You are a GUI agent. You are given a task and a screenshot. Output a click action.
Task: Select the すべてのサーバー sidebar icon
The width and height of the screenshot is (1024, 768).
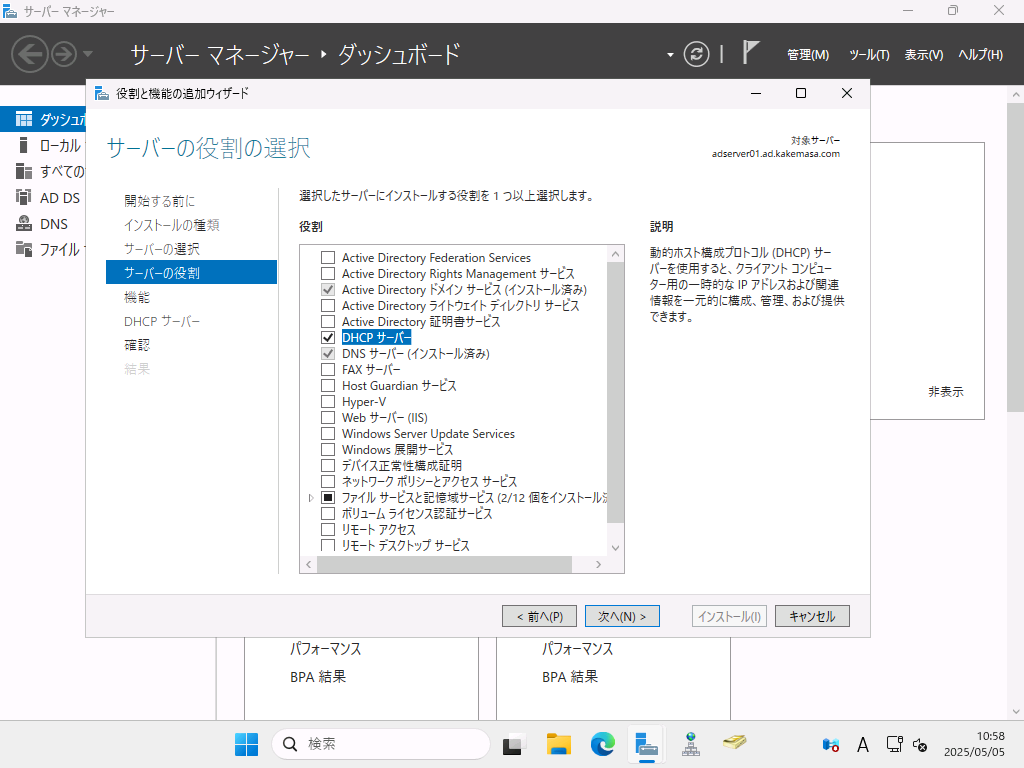(24, 171)
